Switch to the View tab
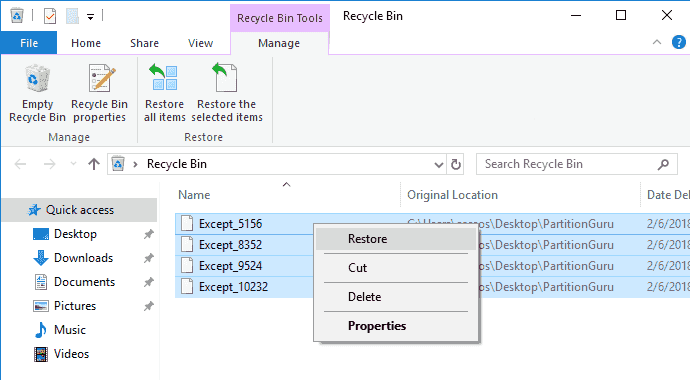The width and height of the screenshot is (690, 380). [x=200, y=43]
